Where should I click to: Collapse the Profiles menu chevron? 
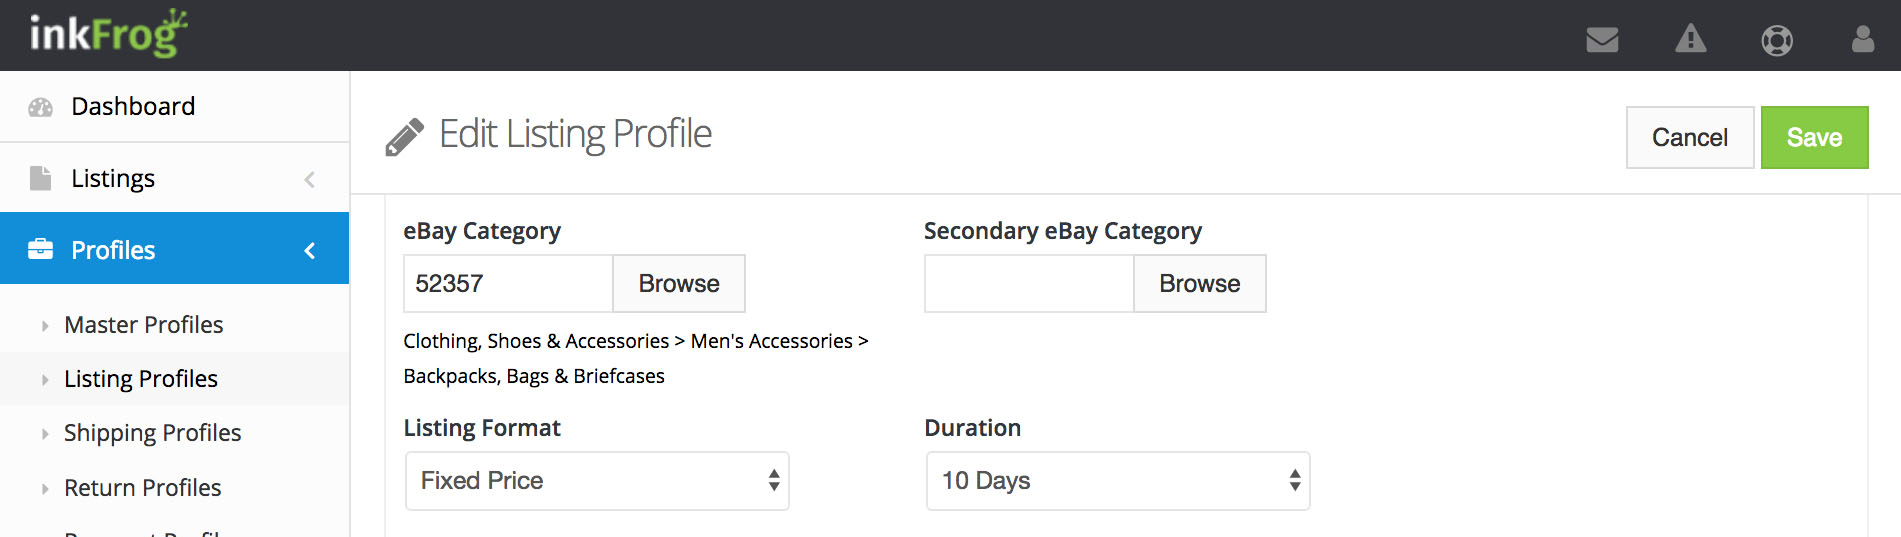click(x=309, y=250)
